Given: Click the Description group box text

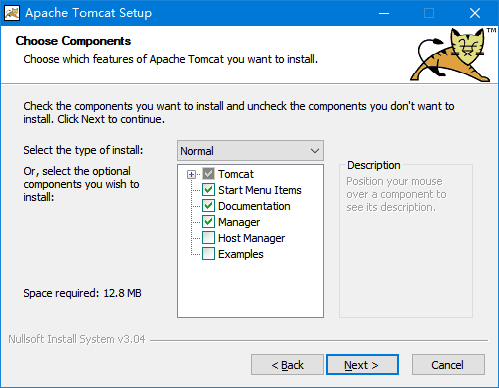Looking at the screenshot, I should pyautogui.click(x=396, y=194).
